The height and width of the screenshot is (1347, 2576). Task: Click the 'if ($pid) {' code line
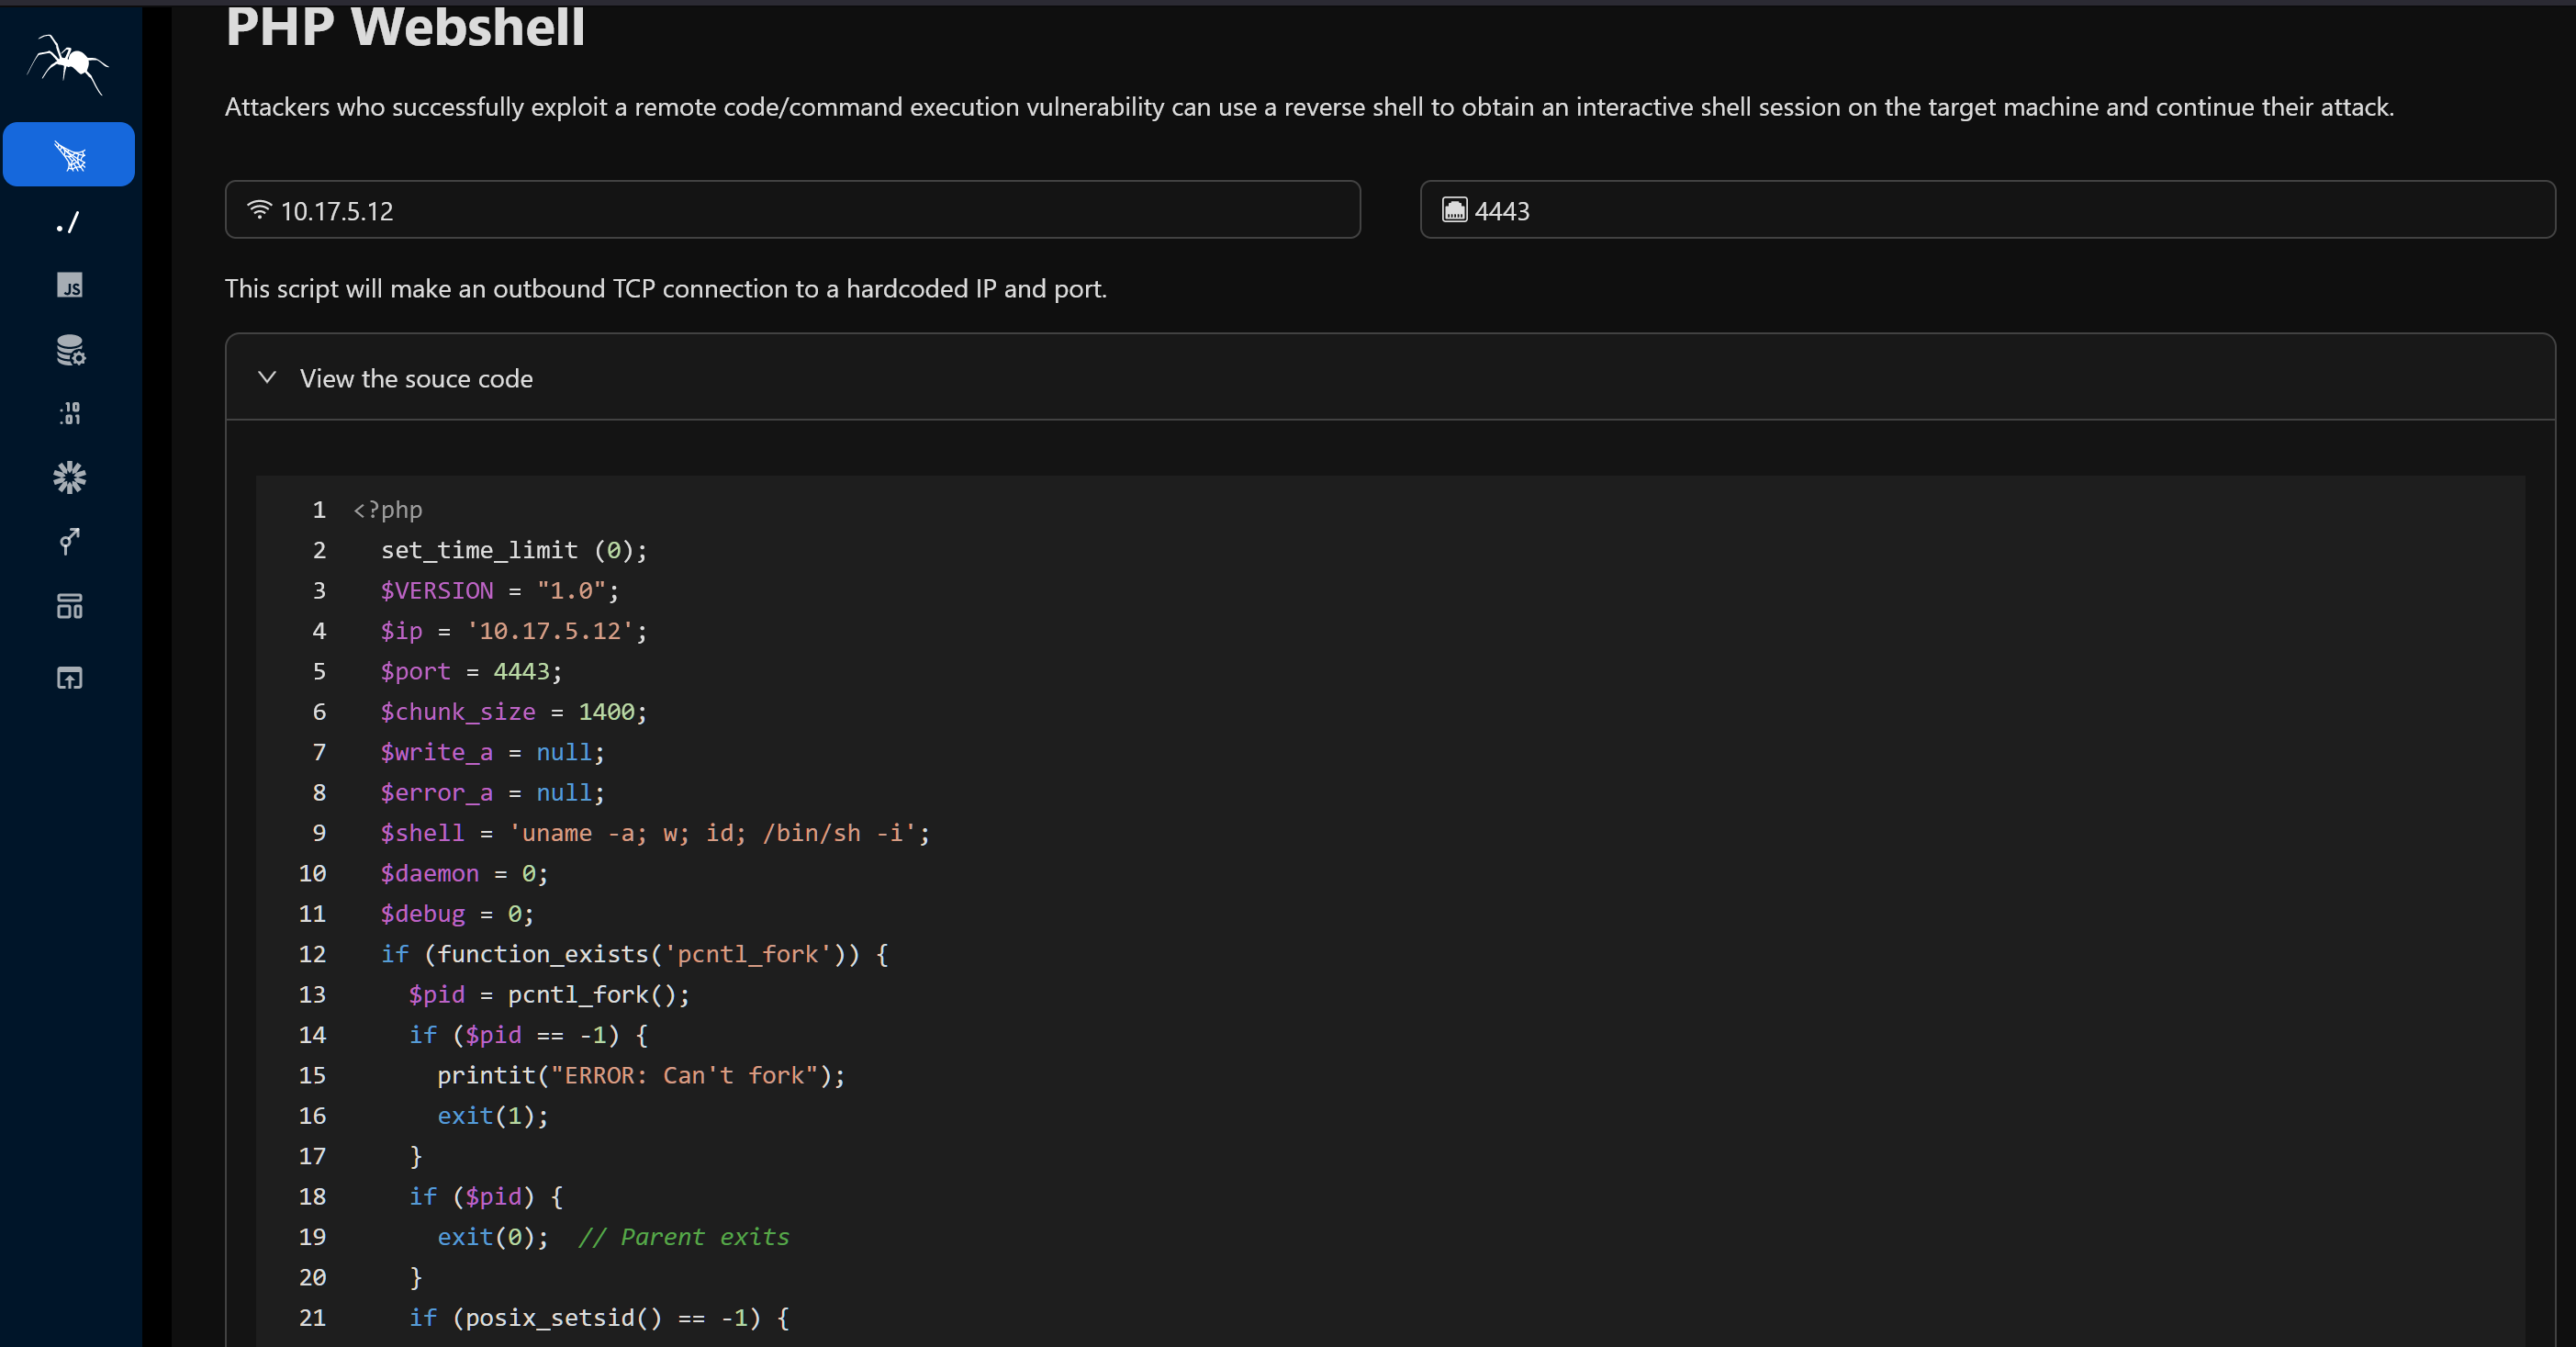(x=486, y=1197)
